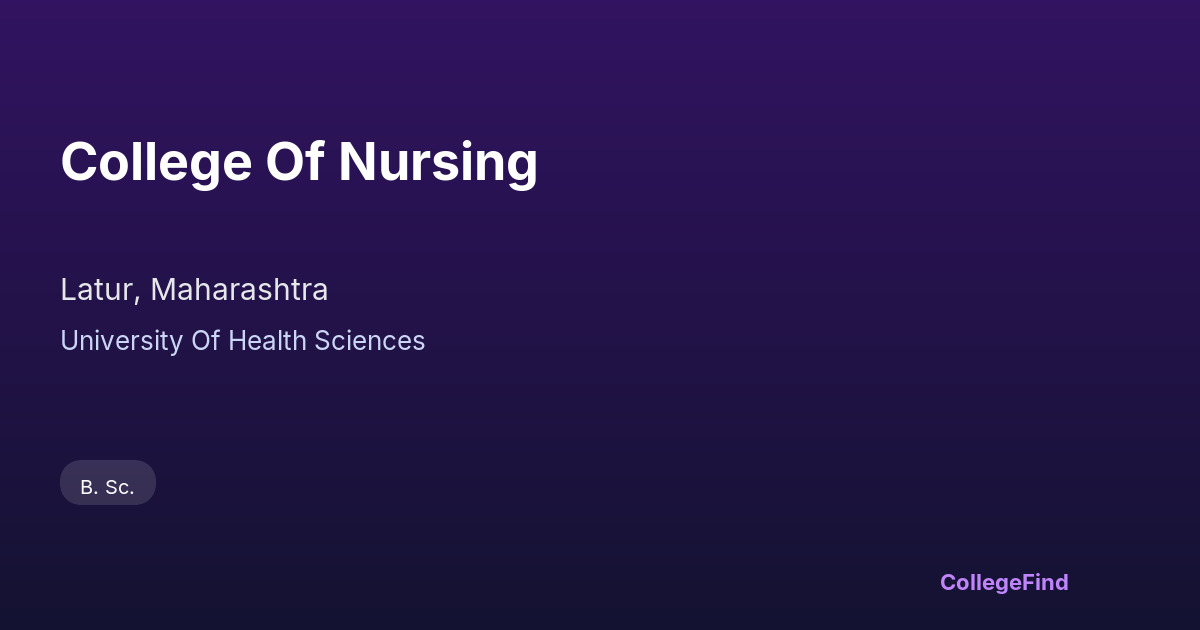The height and width of the screenshot is (630, 1200).
Task: Click the word University in the subtitle
Action: click(x=108, y=341)
